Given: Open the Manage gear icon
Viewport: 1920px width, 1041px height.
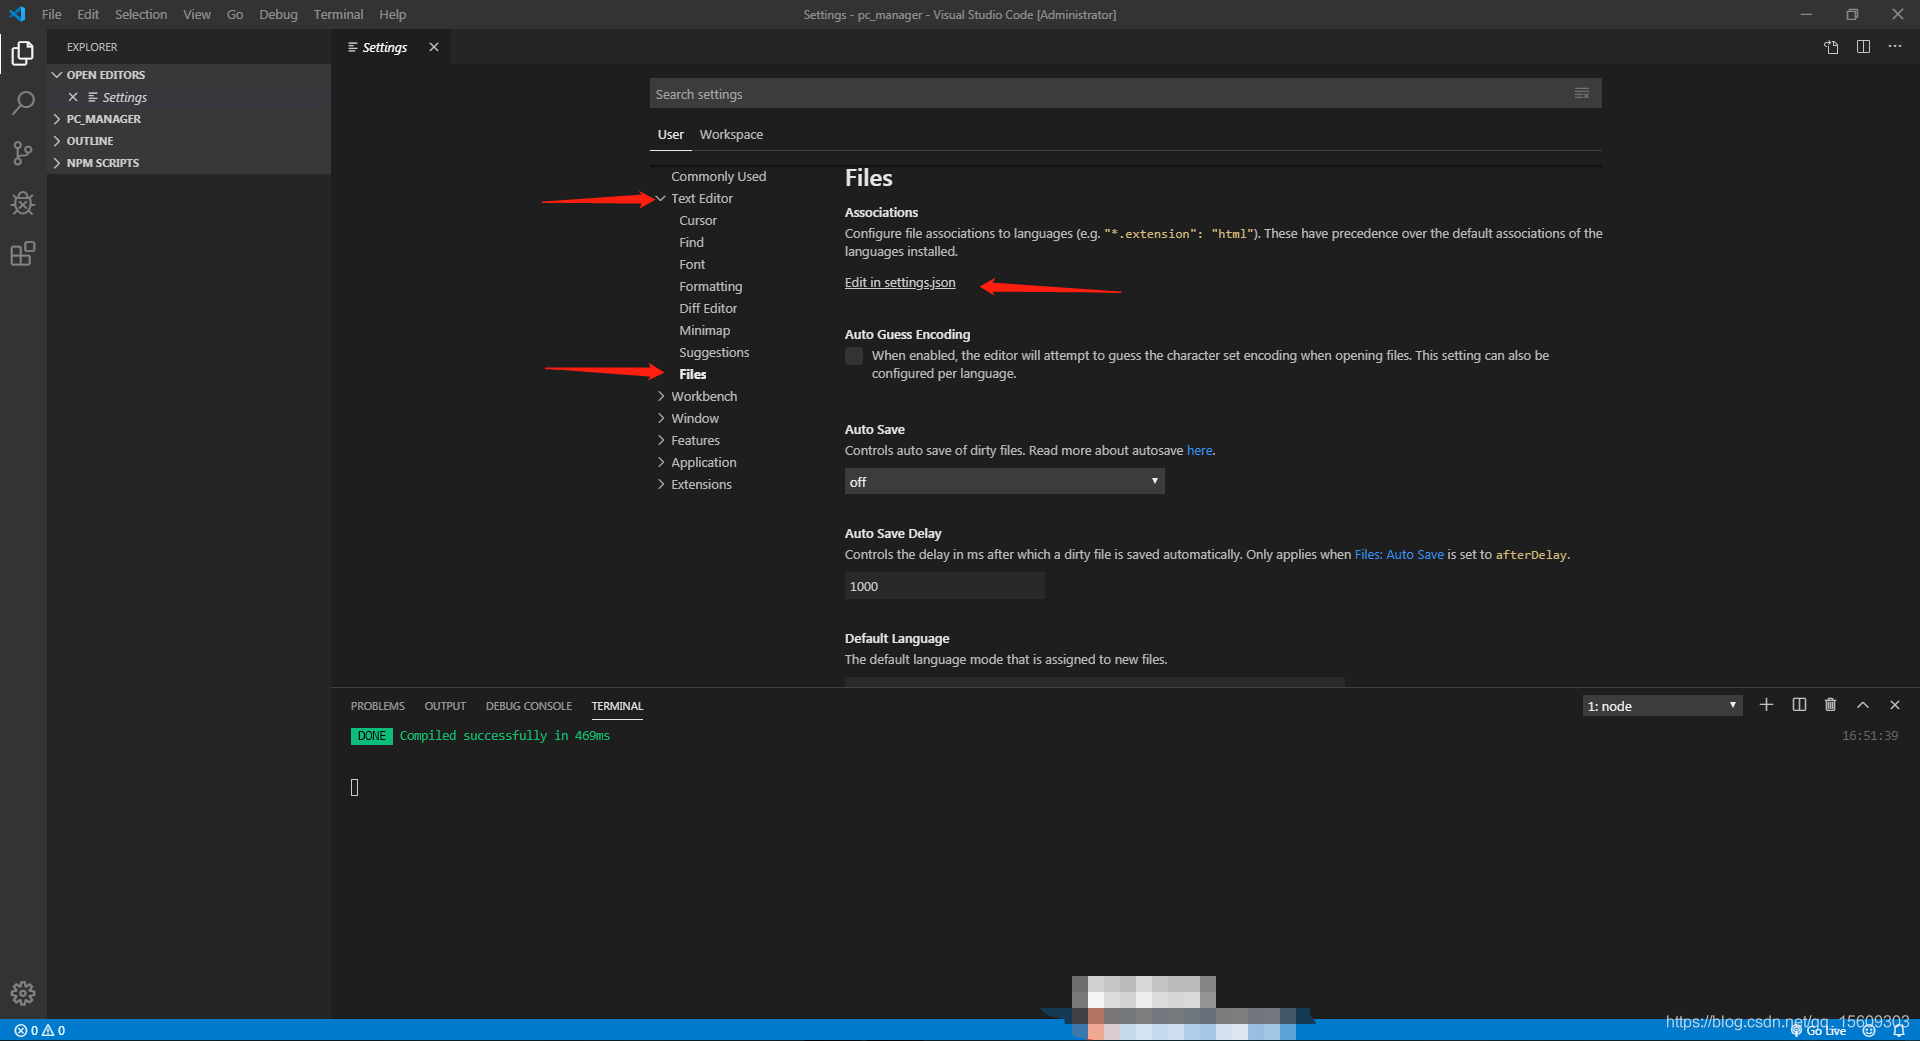Looking at the screenshot, I should (x=22, y=993).
